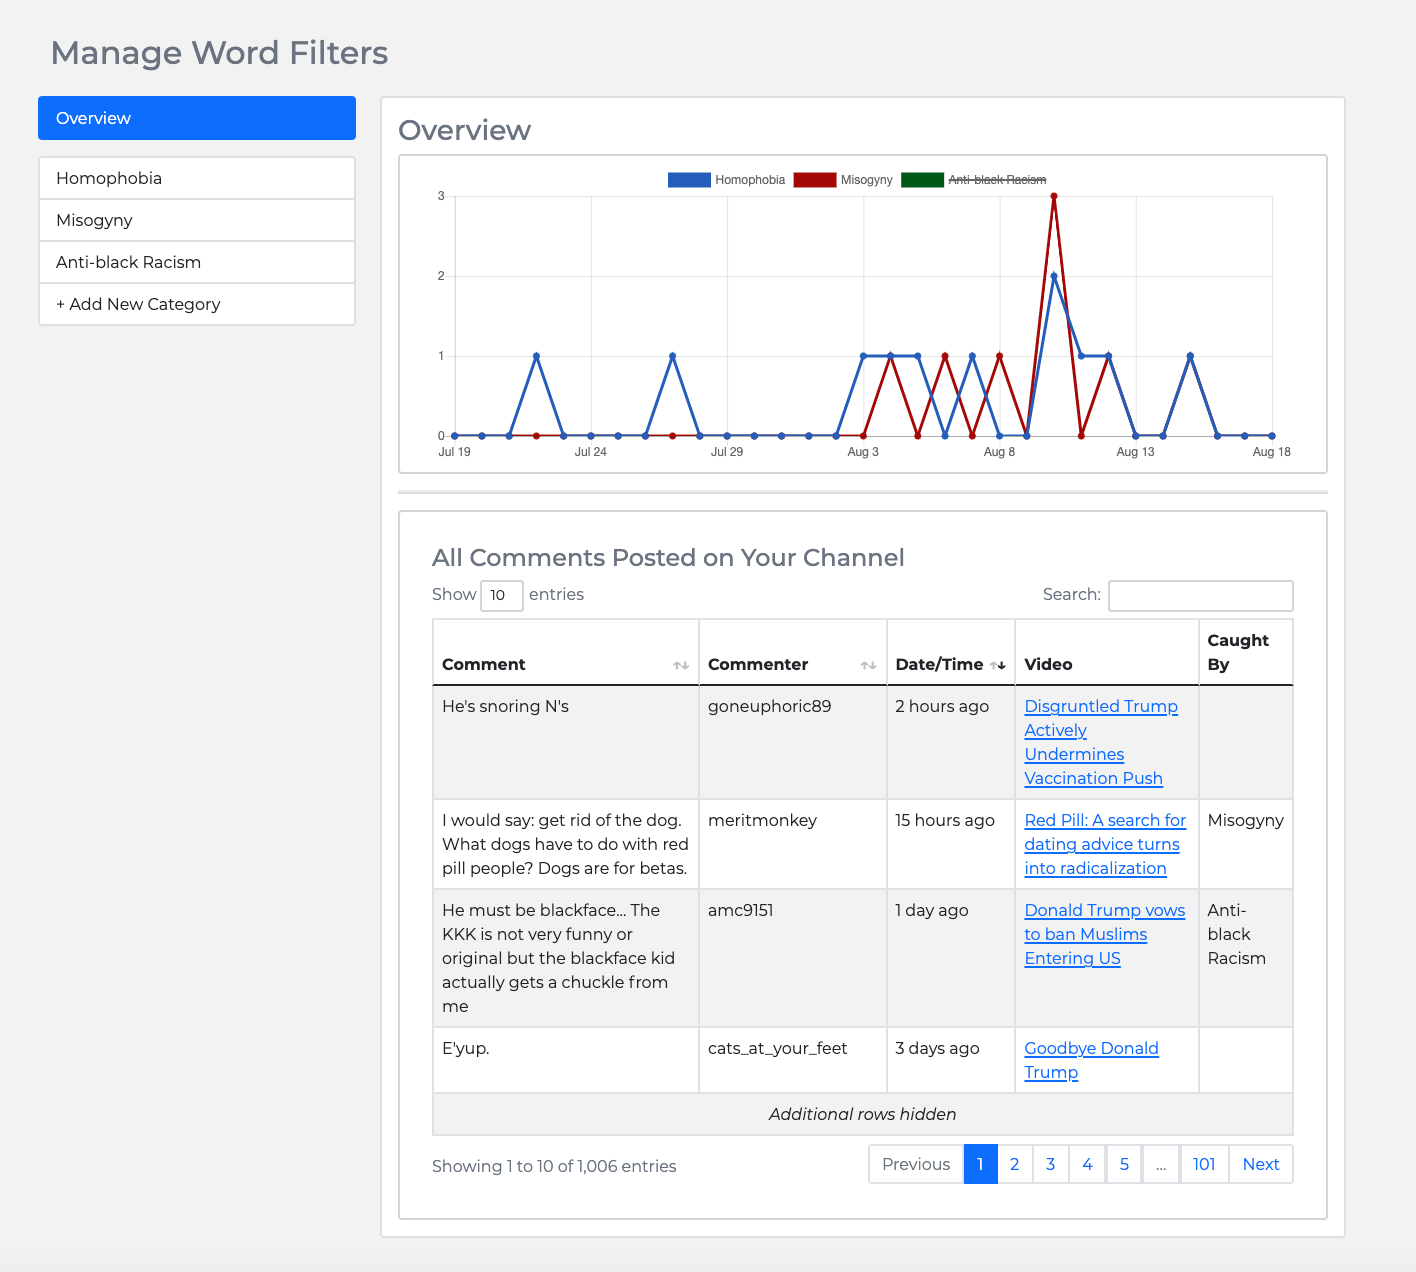Select the Overview sidebar tab
This screenshot has height=1272, width=1416.
tap(196, 118)
